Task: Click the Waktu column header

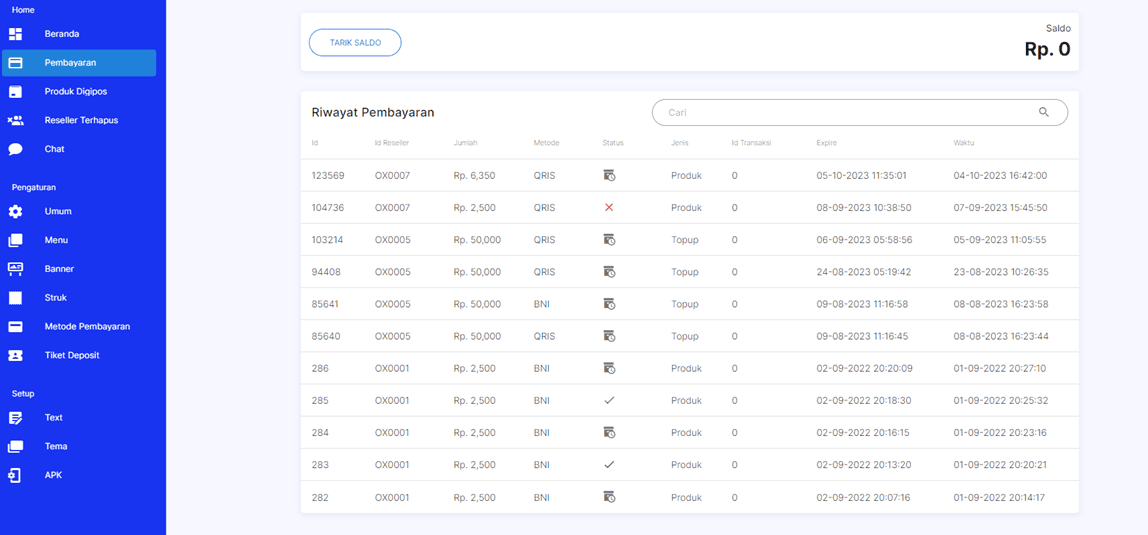Action: click(x=963, y=143)
